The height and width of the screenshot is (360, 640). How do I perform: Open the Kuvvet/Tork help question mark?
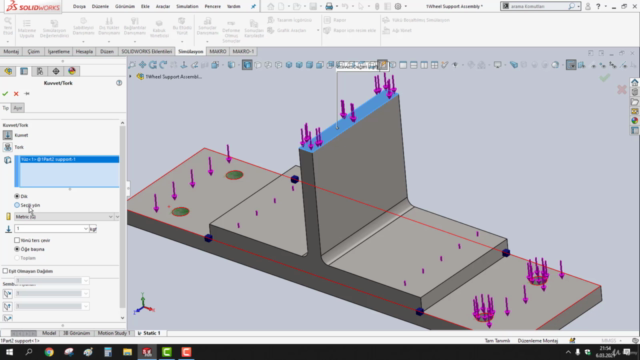[119, 83]
